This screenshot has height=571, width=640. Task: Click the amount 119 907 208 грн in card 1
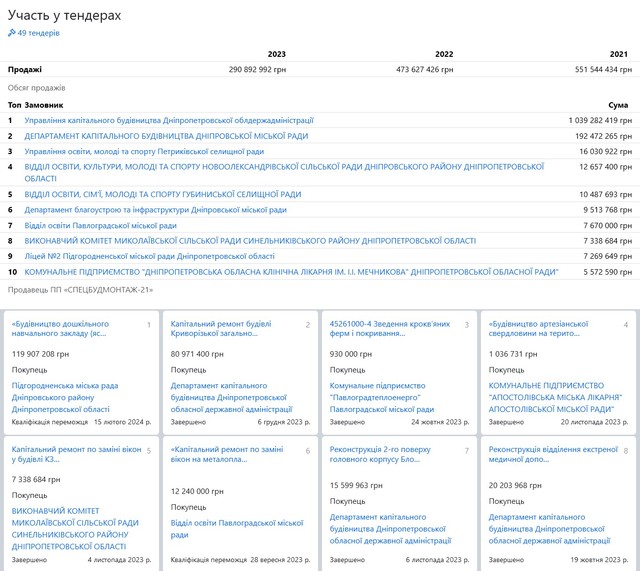coord(40,354)
